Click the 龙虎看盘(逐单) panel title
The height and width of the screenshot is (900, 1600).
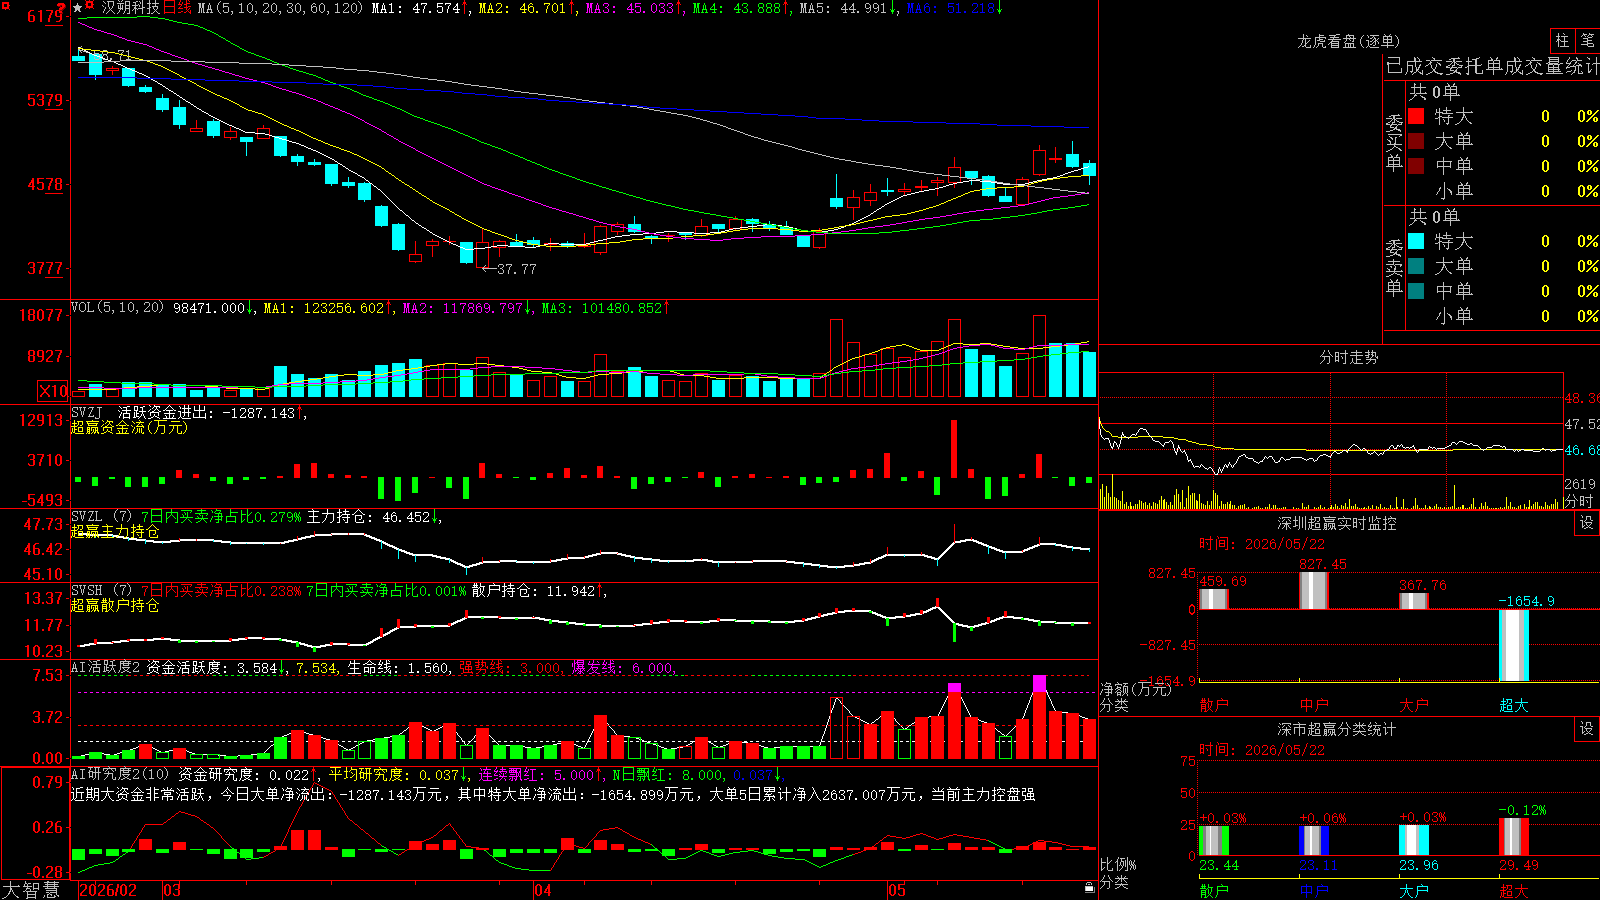(1348, 41)
